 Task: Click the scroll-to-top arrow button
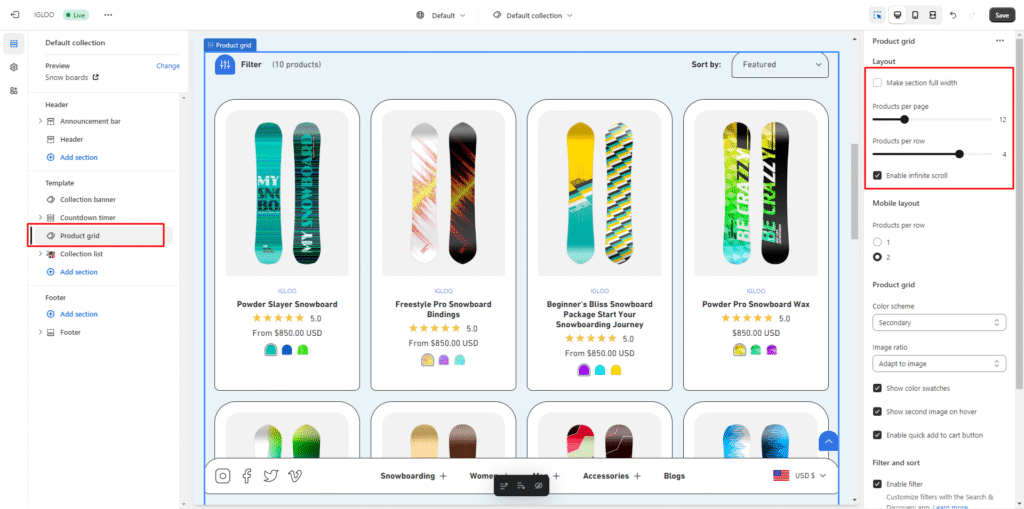pyautogui.click(x=828, y=441)
